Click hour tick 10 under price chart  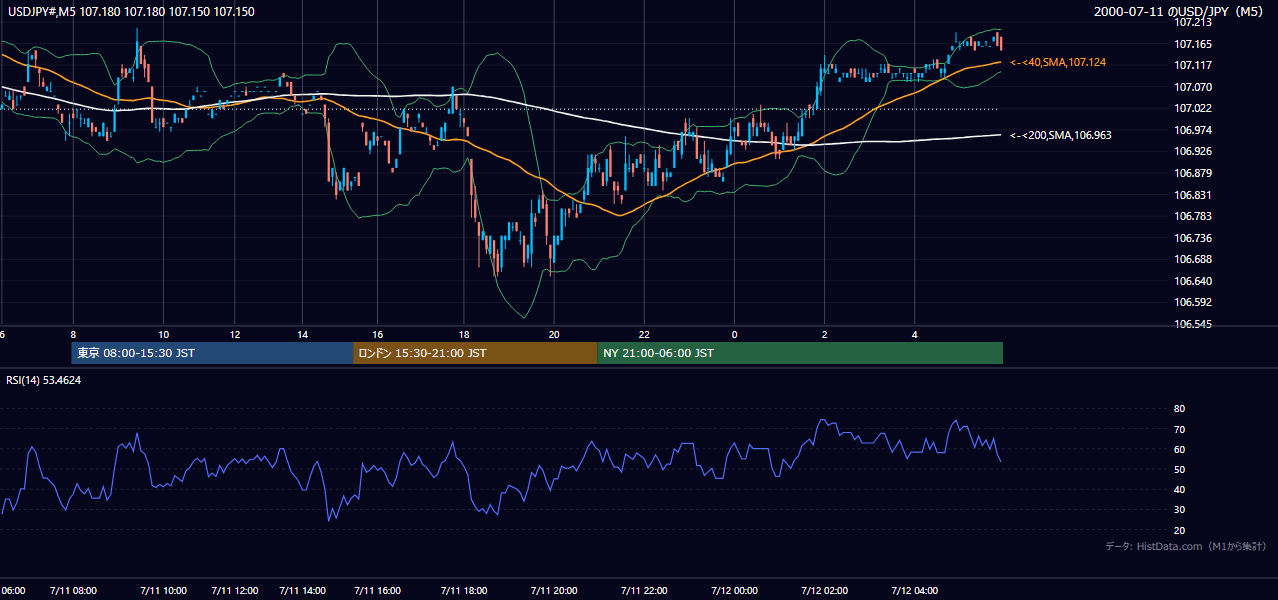(163, 334)
